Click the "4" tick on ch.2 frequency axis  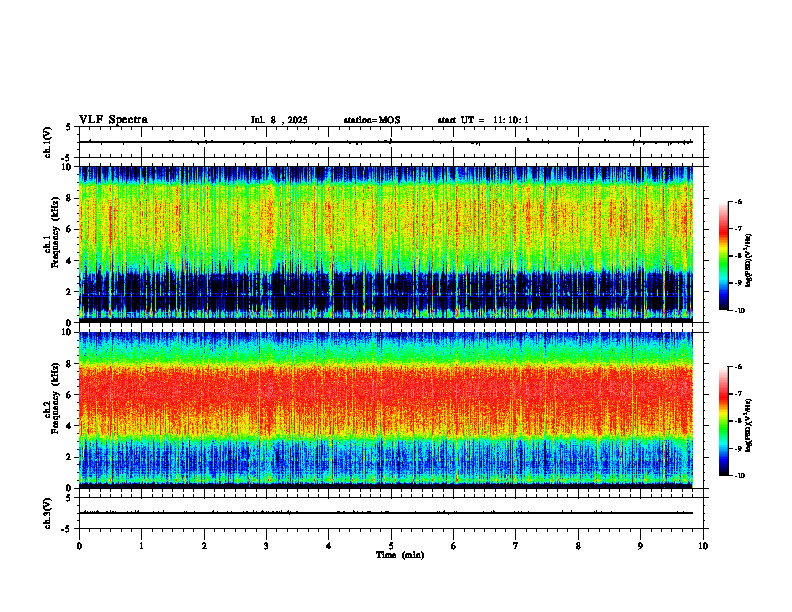(x=69, y=426)
